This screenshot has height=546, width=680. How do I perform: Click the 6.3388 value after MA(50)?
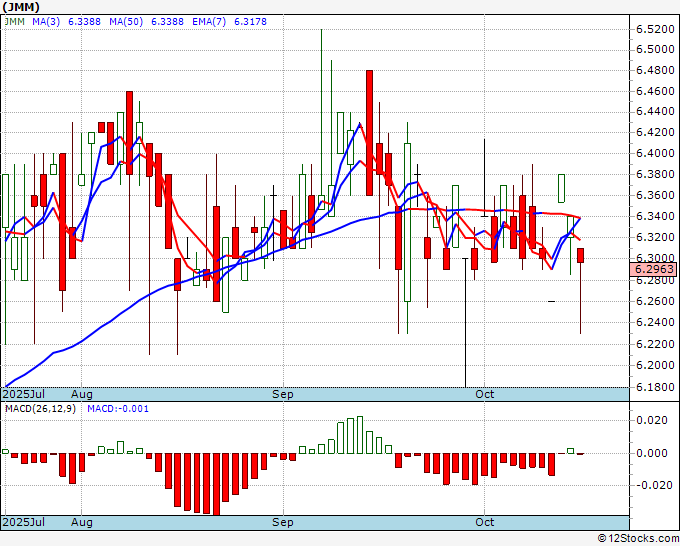click(x=167, y=22)
